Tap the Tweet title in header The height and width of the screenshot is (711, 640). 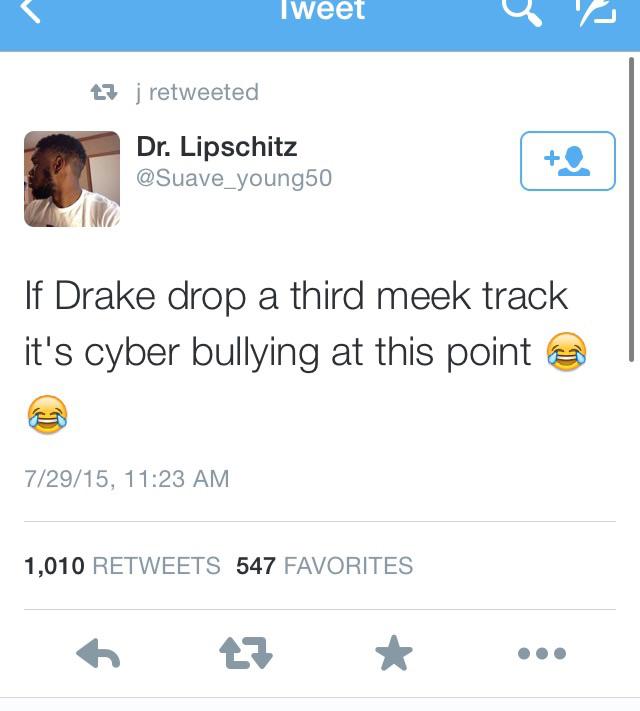(x=322, y=10)
